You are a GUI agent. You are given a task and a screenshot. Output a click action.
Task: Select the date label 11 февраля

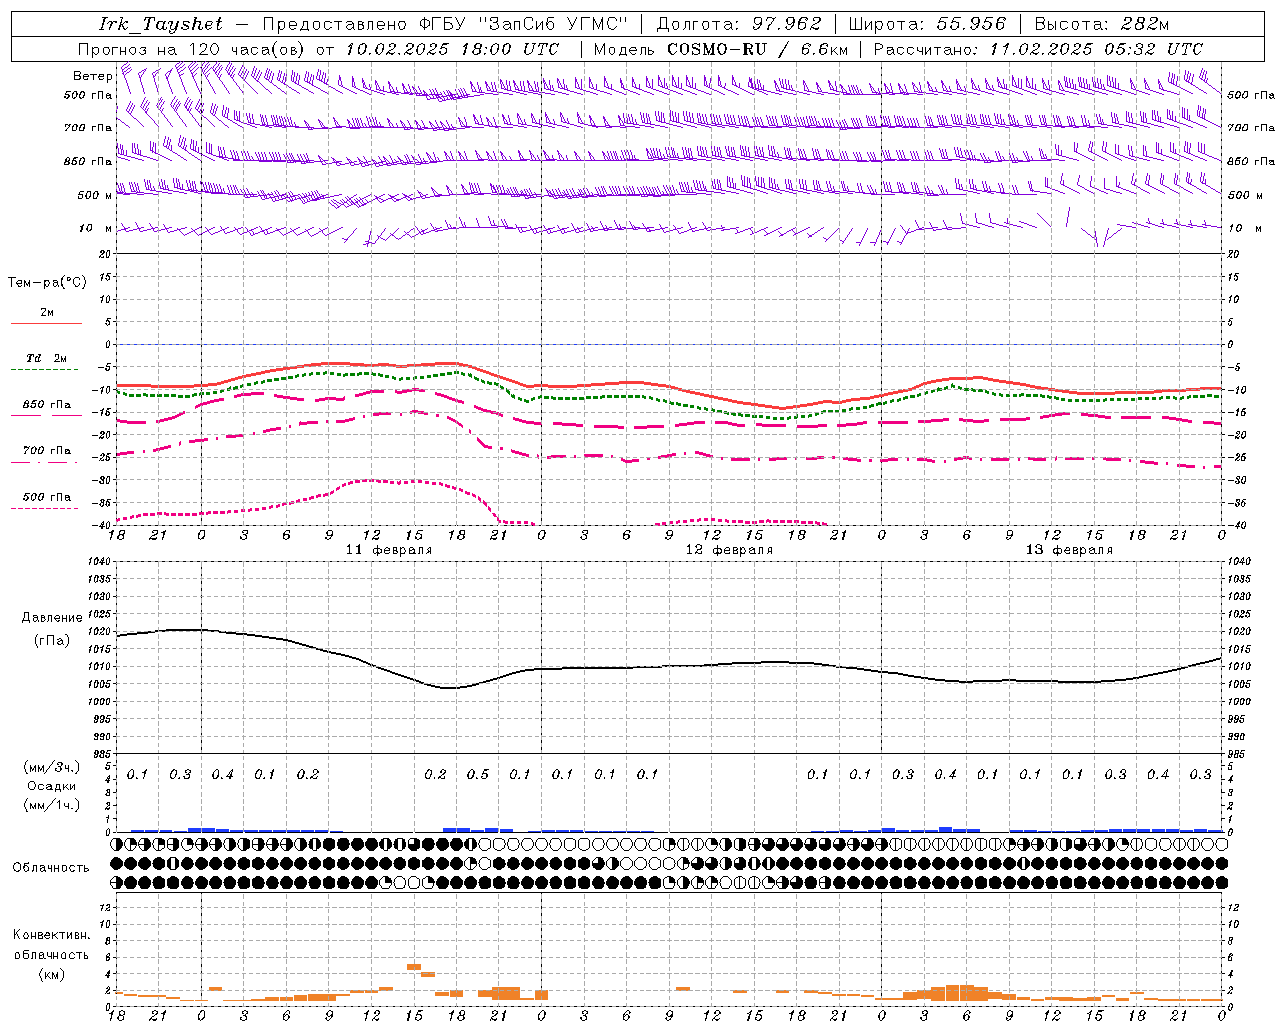point(388,550)
